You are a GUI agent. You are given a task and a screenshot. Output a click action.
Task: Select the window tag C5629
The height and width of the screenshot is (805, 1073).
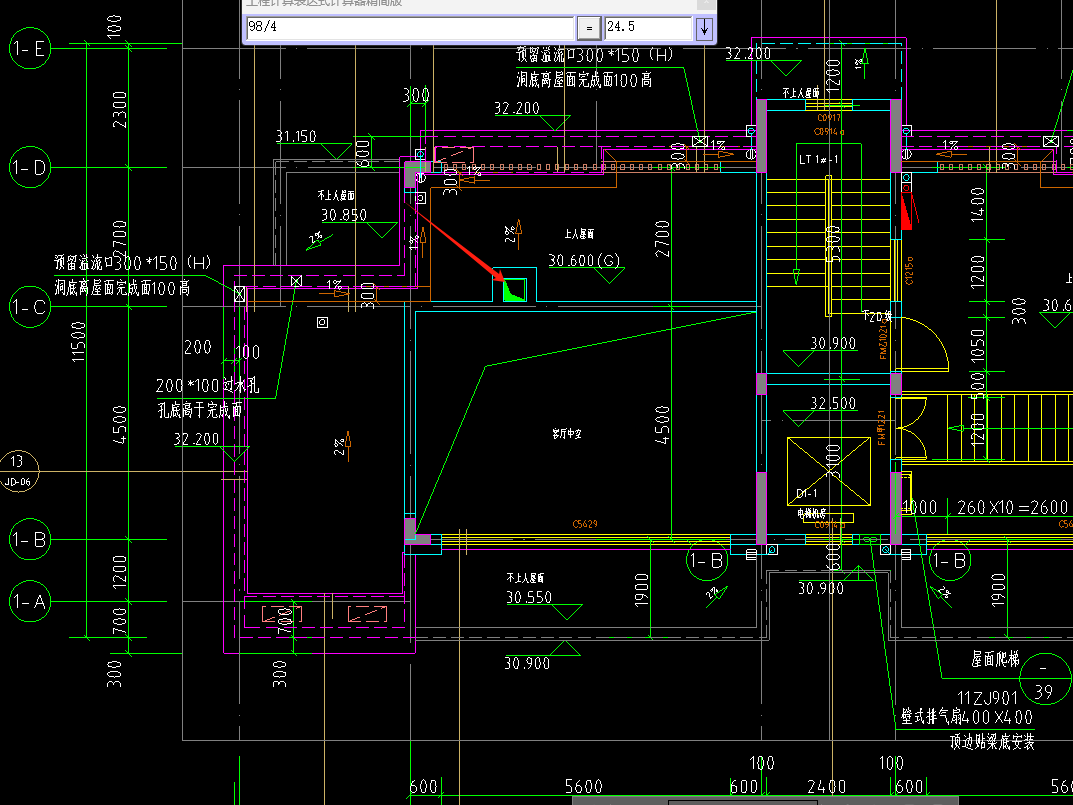point(585,524)
